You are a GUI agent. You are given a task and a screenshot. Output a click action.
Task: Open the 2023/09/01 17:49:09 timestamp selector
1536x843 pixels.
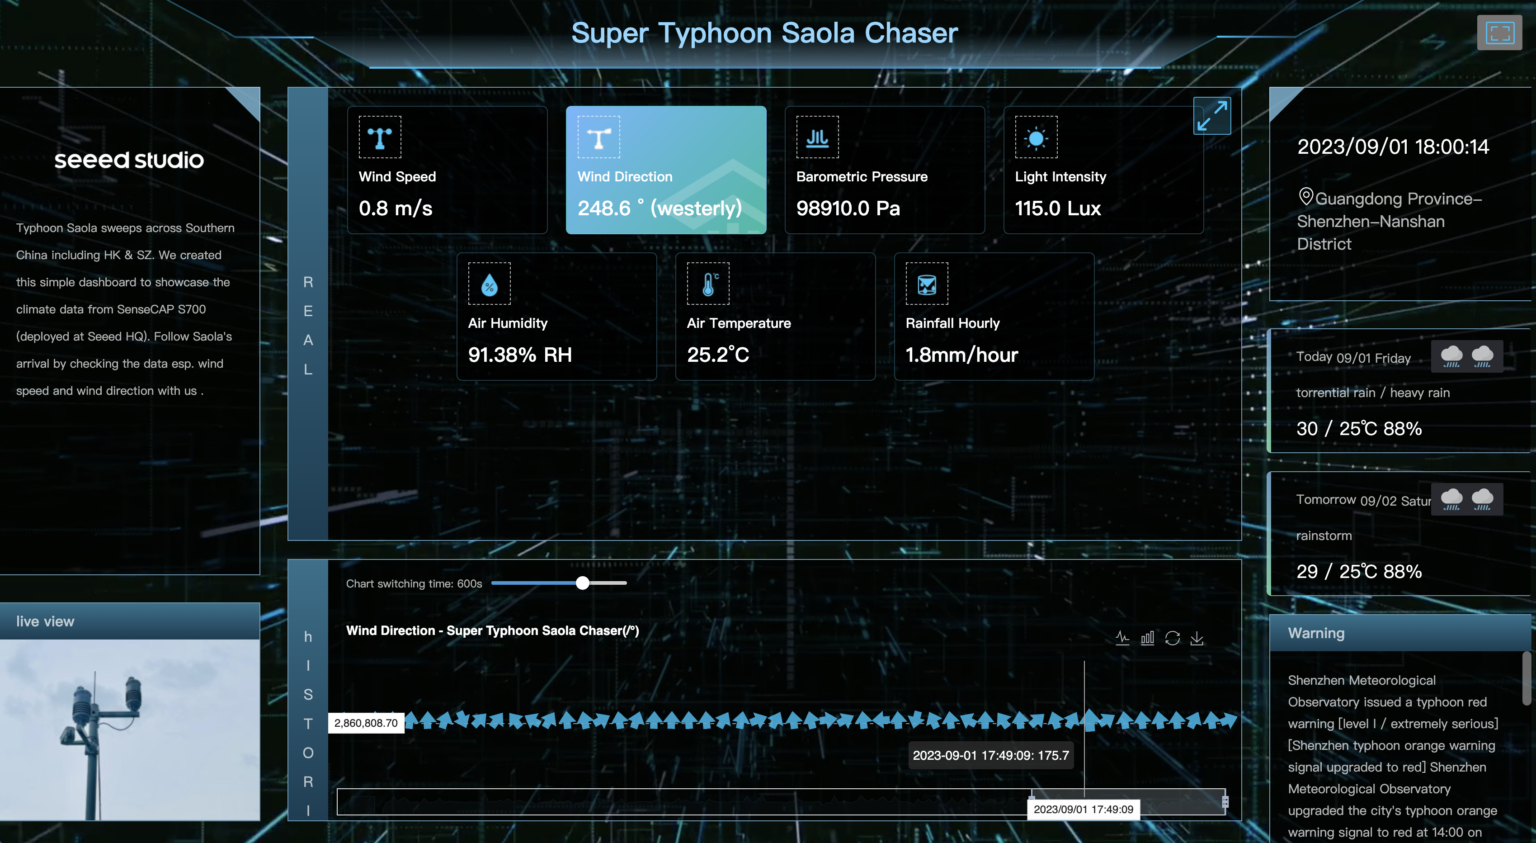click(1083, 809)
